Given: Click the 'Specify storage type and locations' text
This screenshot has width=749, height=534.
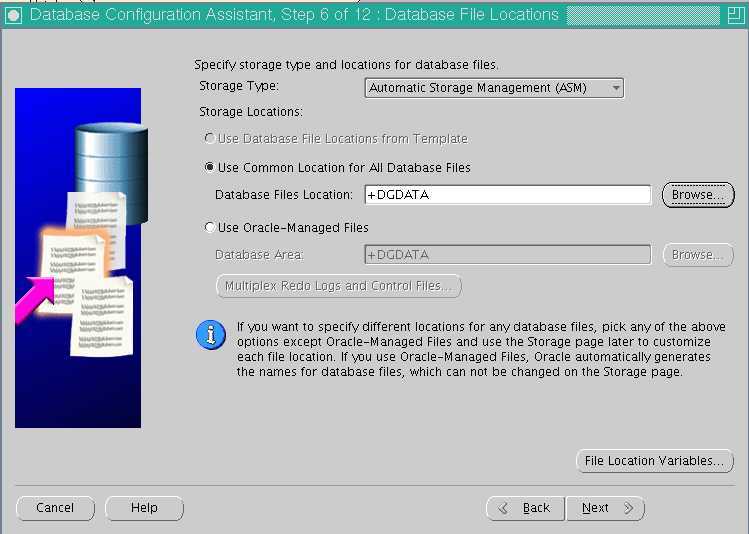Looking at the screenshot, I should (x=346, y=64).
